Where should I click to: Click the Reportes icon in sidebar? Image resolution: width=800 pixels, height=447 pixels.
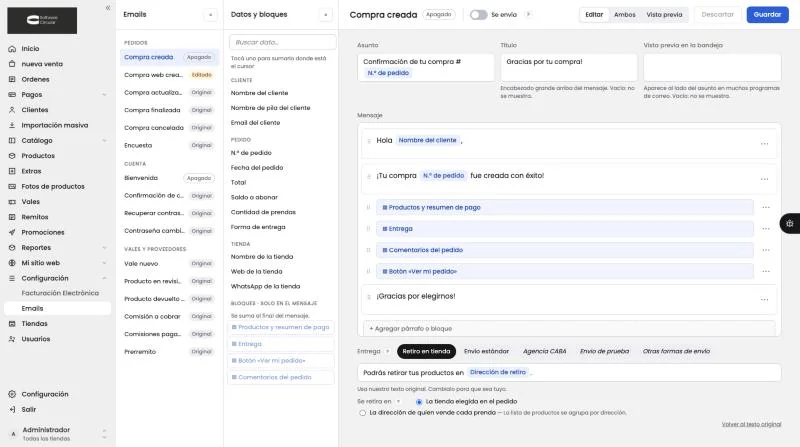[x=12, y=247]
